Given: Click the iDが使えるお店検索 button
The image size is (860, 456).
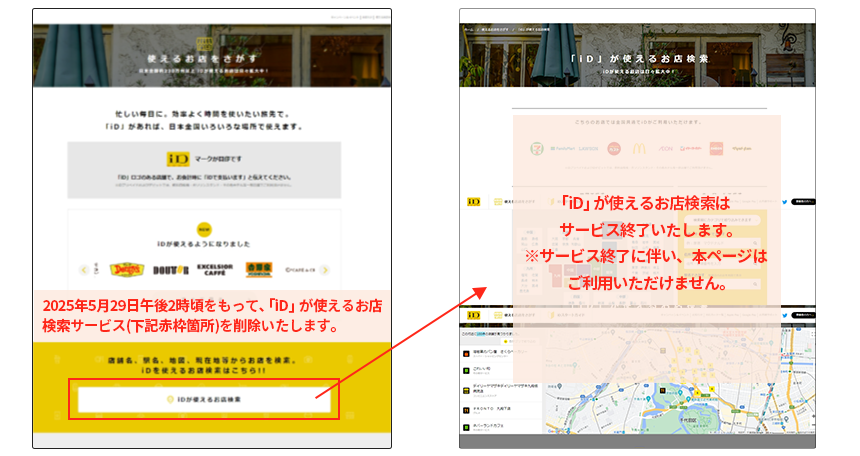Looking at the screenshot, I should [x=204, y=399].
